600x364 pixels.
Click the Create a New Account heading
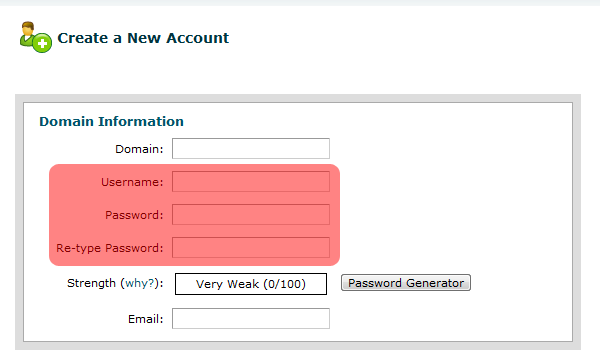143,38
